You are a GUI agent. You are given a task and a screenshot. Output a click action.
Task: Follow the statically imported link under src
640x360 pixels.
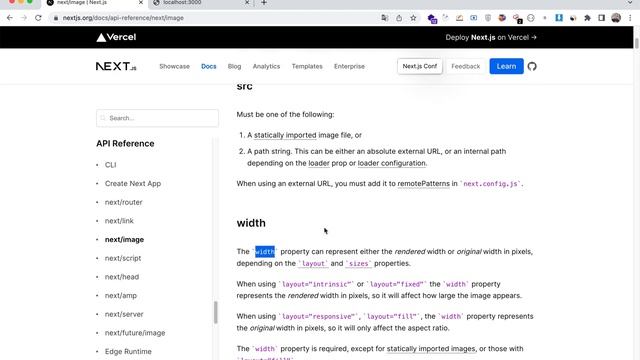click(x=285, y=135)
